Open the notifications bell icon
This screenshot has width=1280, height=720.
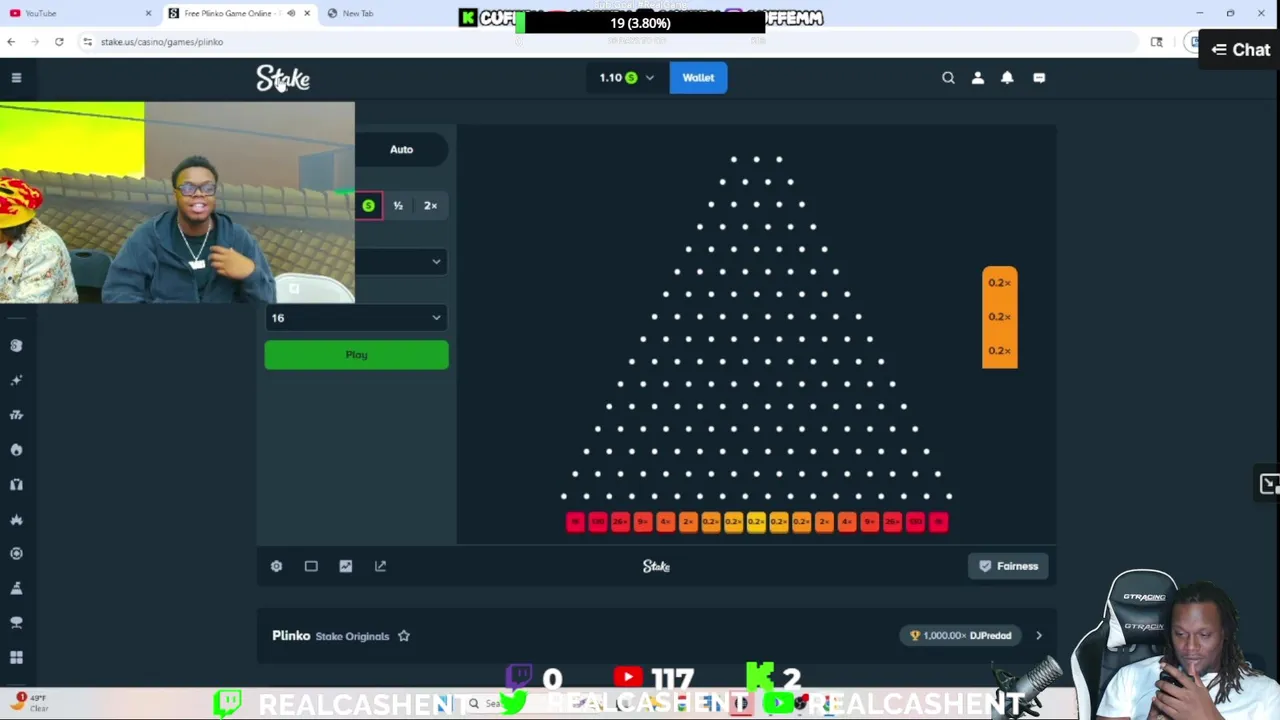pyautogui.click(x=1007, y=77)
